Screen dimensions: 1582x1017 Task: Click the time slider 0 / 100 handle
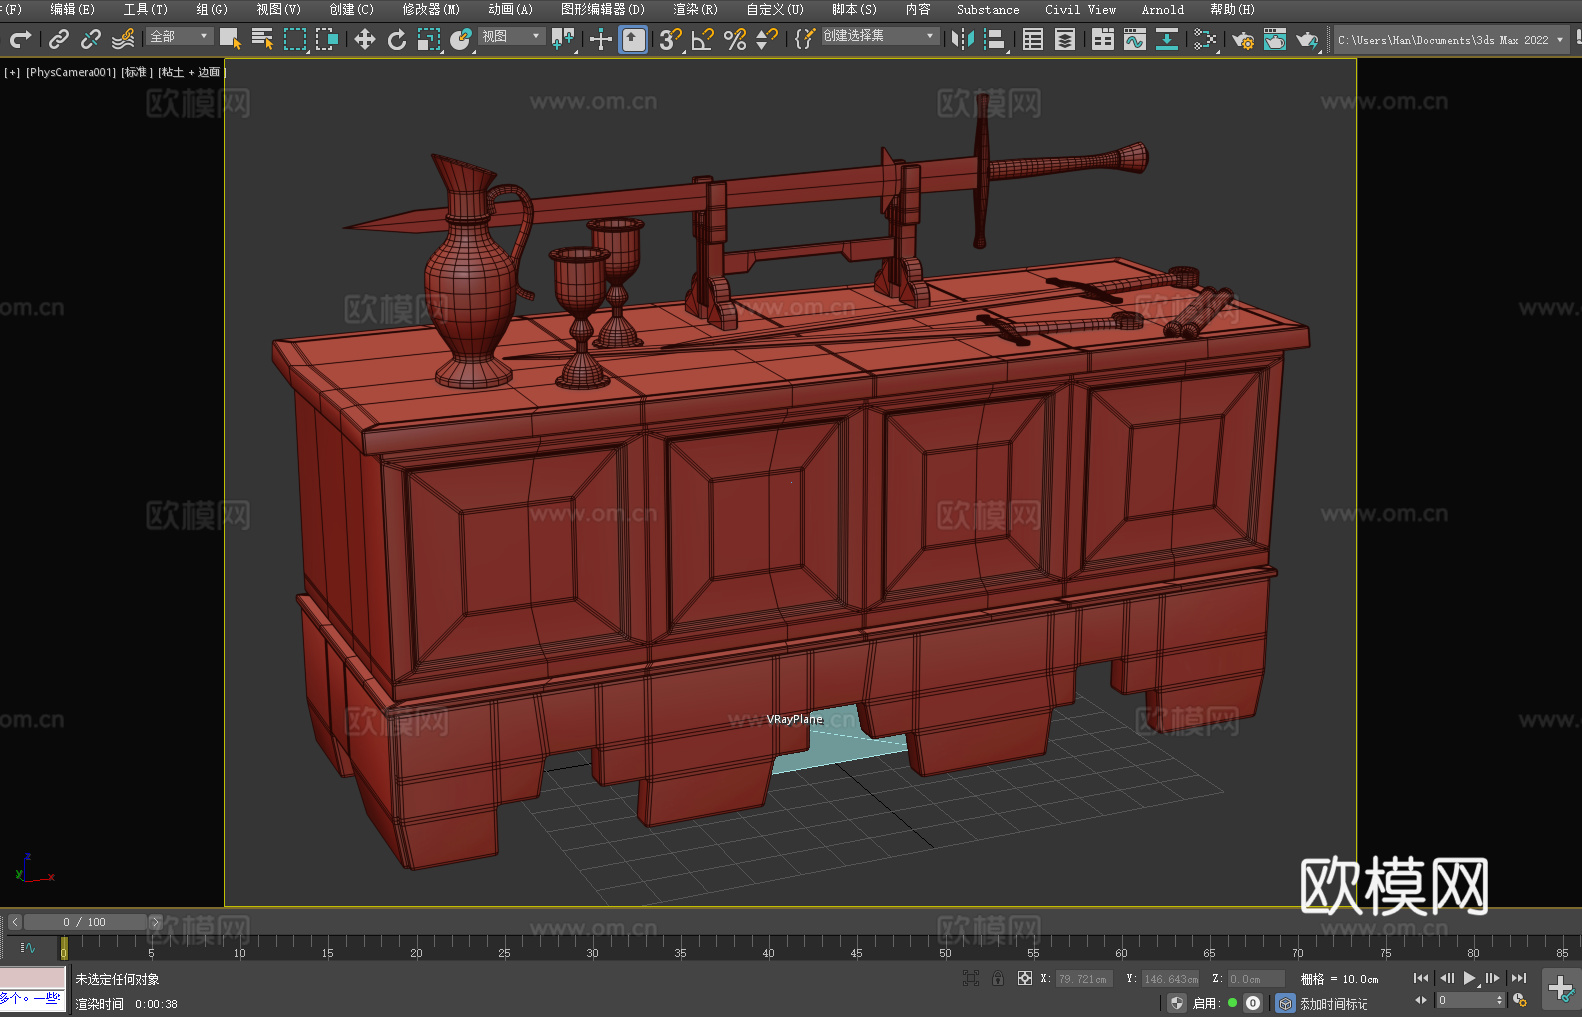84,922
